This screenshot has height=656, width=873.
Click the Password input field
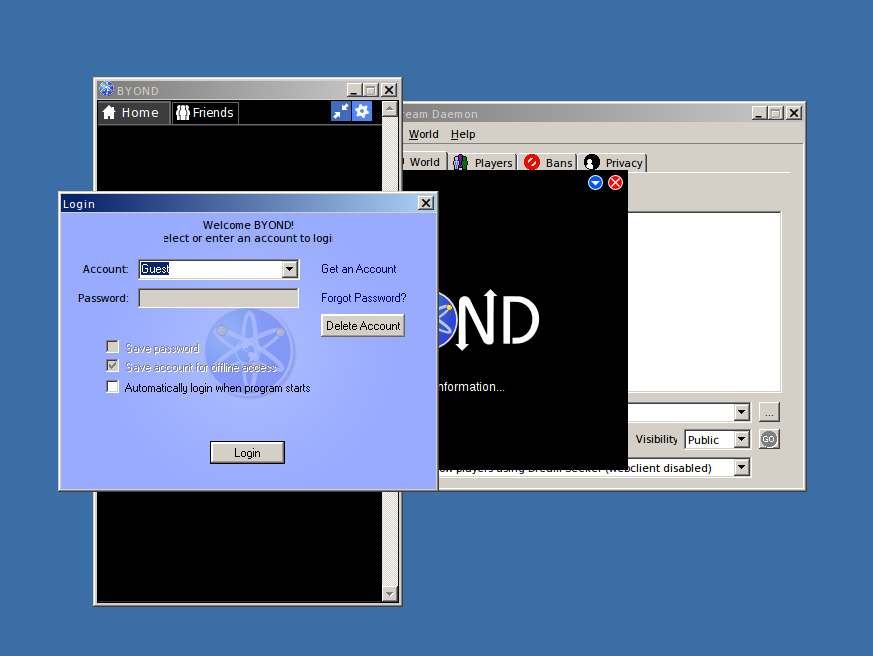[218, 298]
